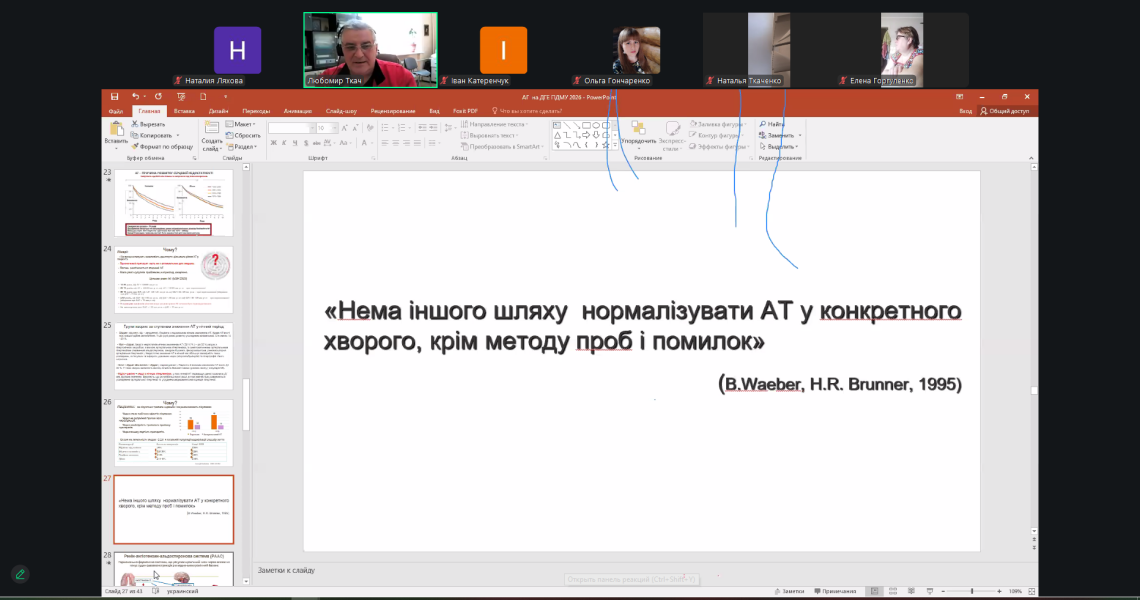This screenshot has width=1140, height=600.
Task: Toggle italic formatting in the Font group
Action: 282,142
